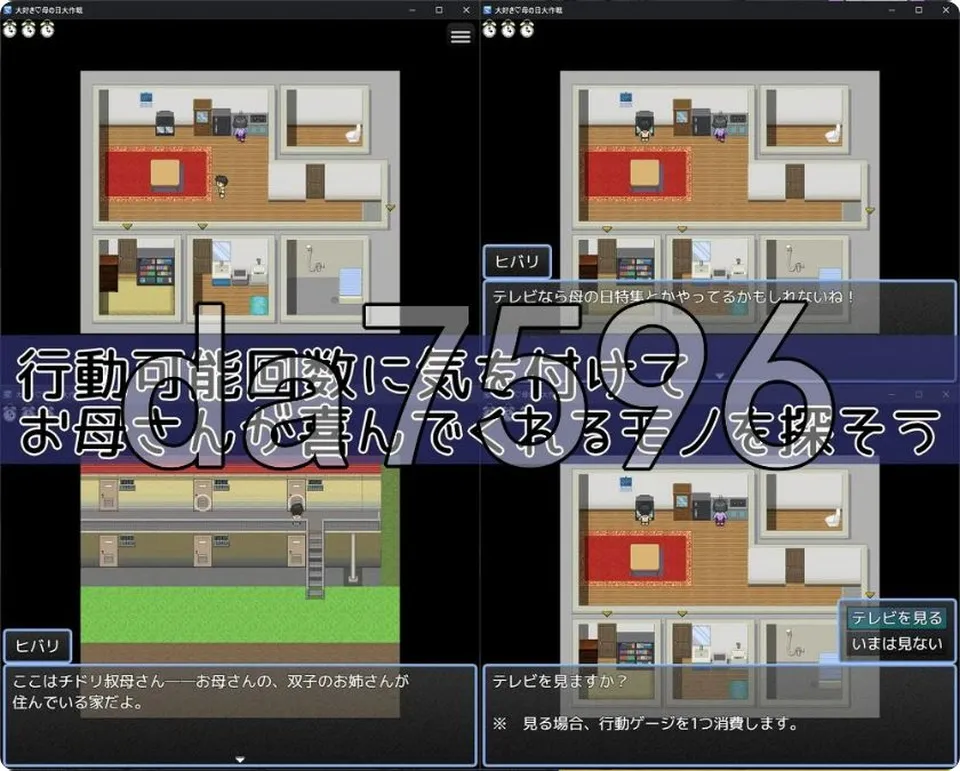Click the toilet in top-left map
The image size is (960, 771).
[x=354, y=134]
